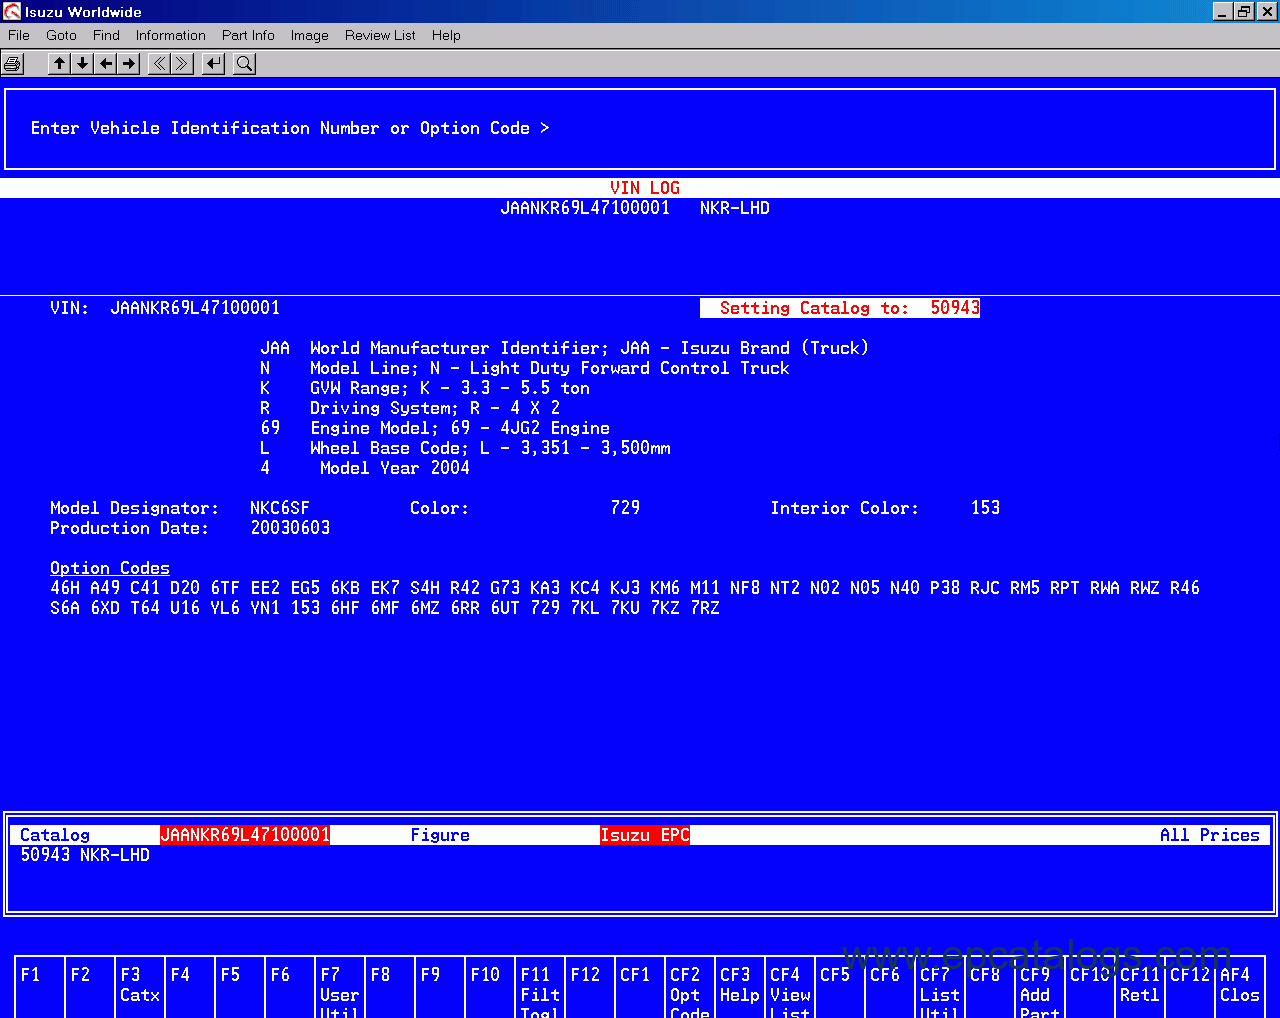Click the Isuzu Worldwide title bar icon
This screenshot has width=1280, height=1018.
tap(11, 11)
